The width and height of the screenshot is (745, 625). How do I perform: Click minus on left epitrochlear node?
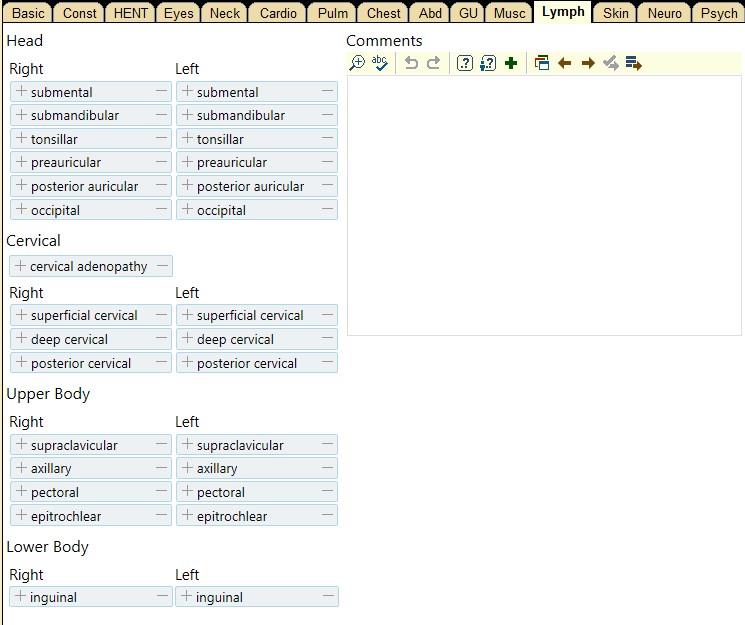[x=327, y=516]
